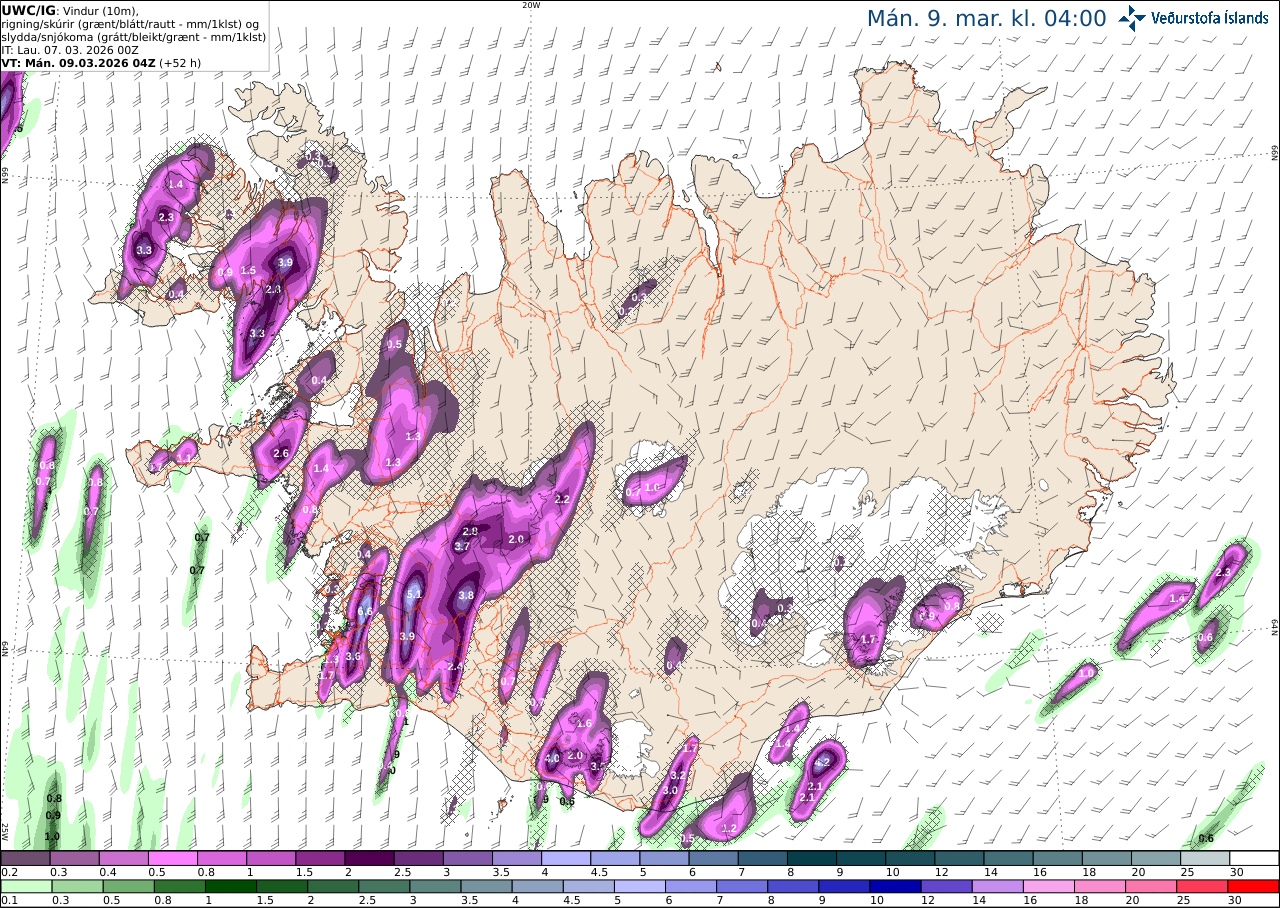
Task: Pick the upper legend swatch between 1 and 1.5
Action: point(271,858)
